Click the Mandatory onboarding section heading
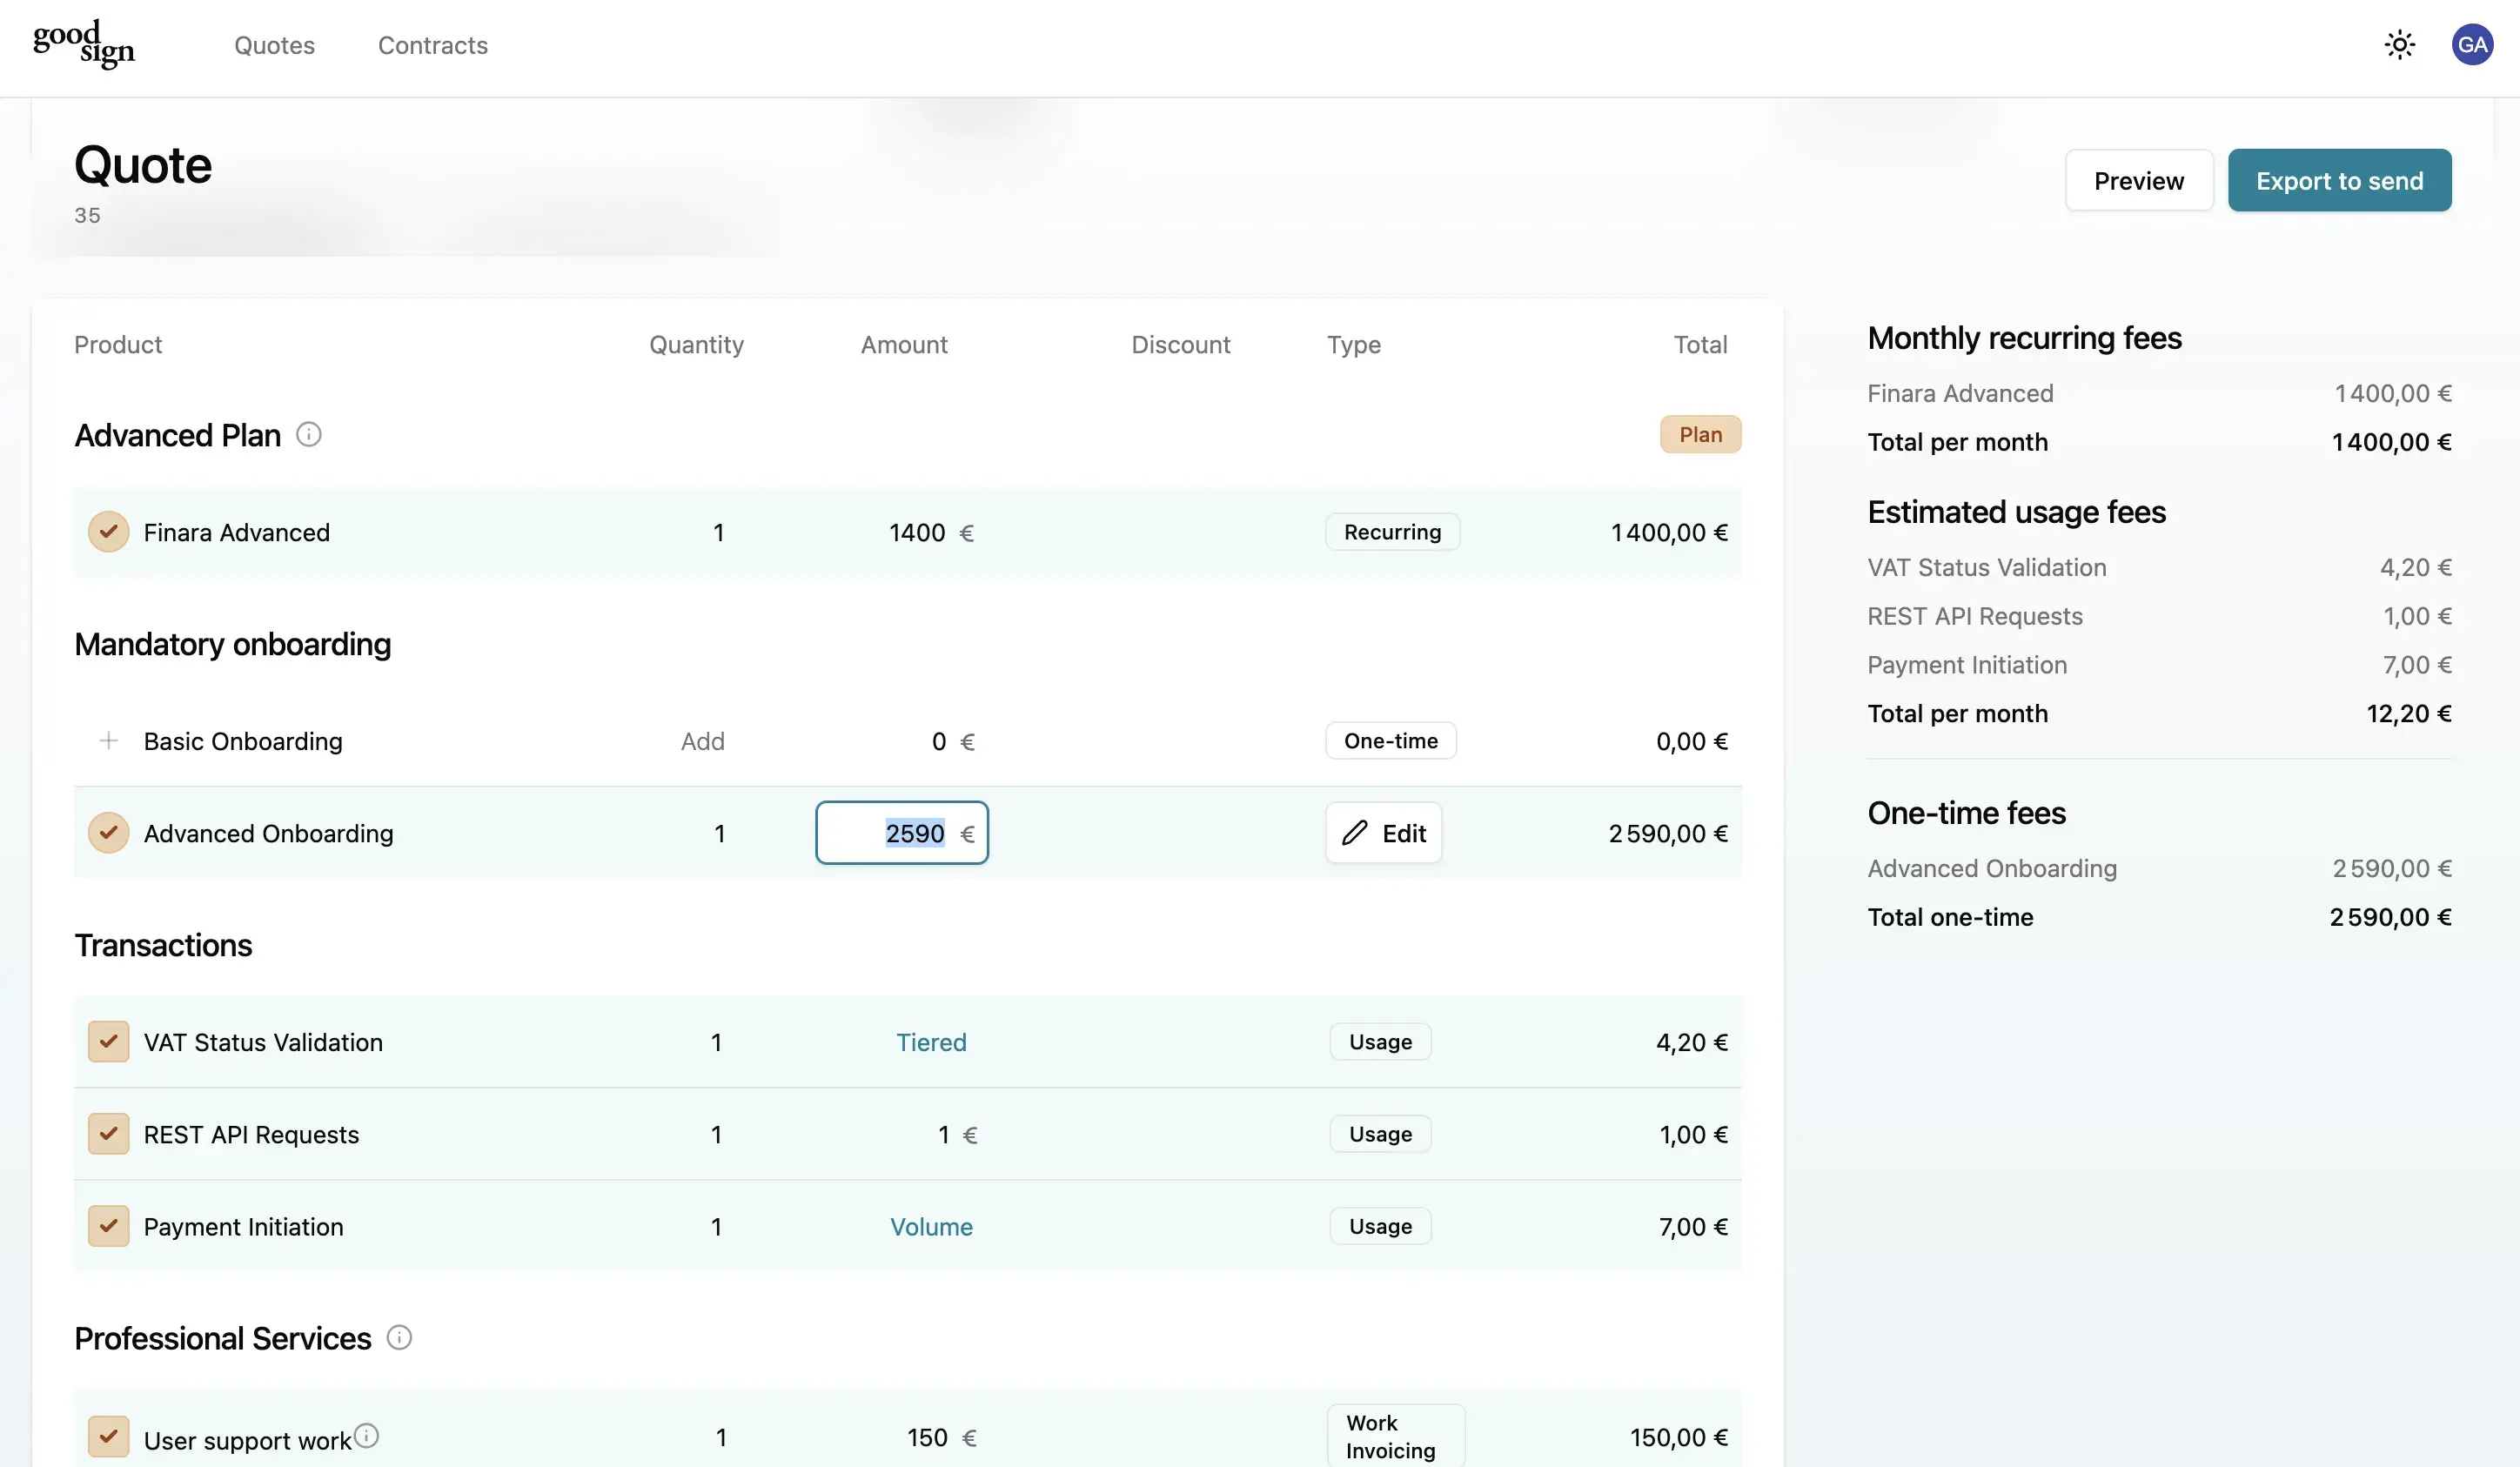Viewport: 2520px width, 1467px height. point(232,645)
